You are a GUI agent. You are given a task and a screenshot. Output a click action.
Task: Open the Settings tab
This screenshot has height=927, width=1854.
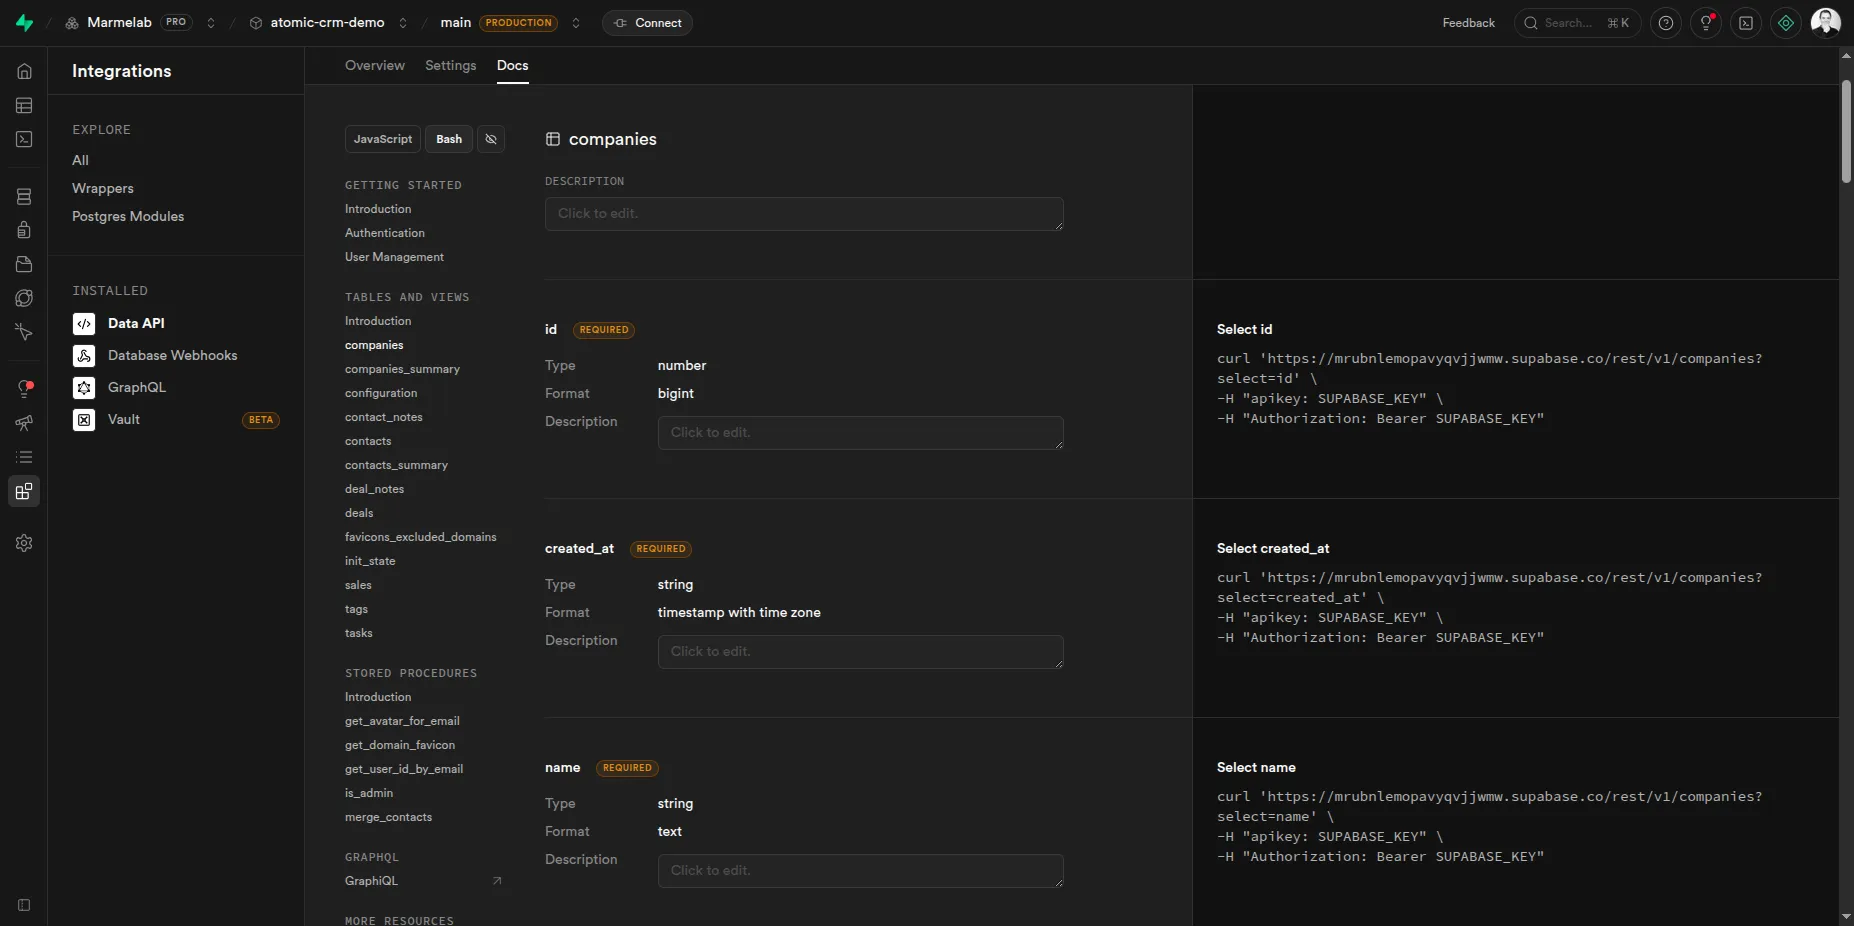click(x=450, y=65)
